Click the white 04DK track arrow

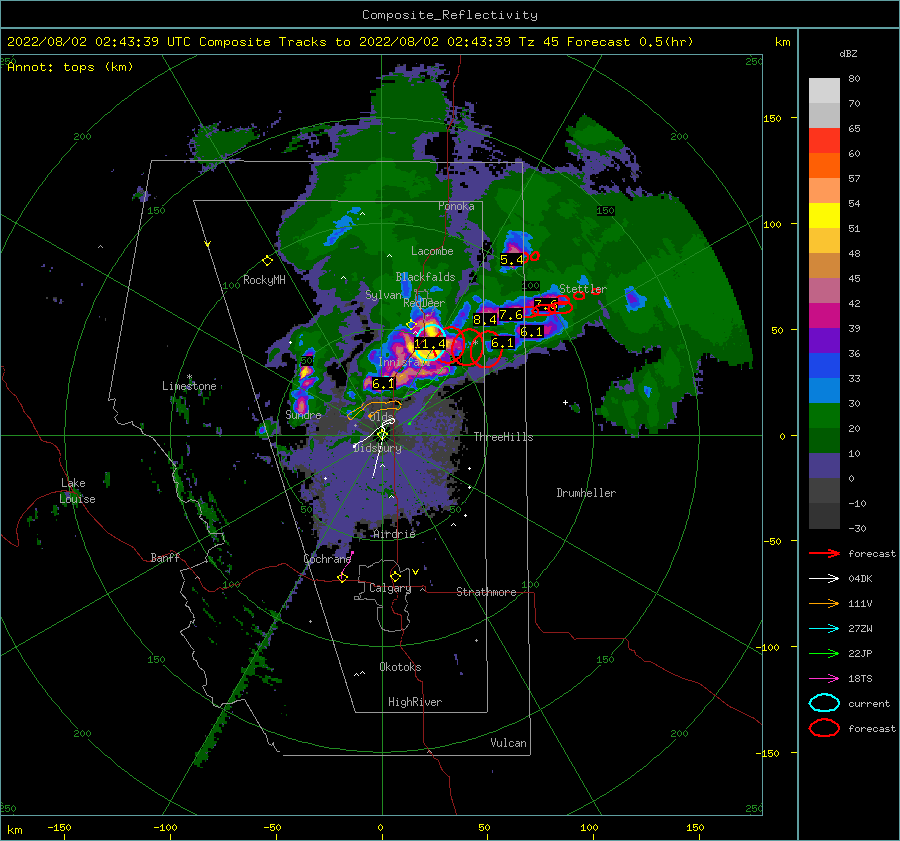click(824, 578)
